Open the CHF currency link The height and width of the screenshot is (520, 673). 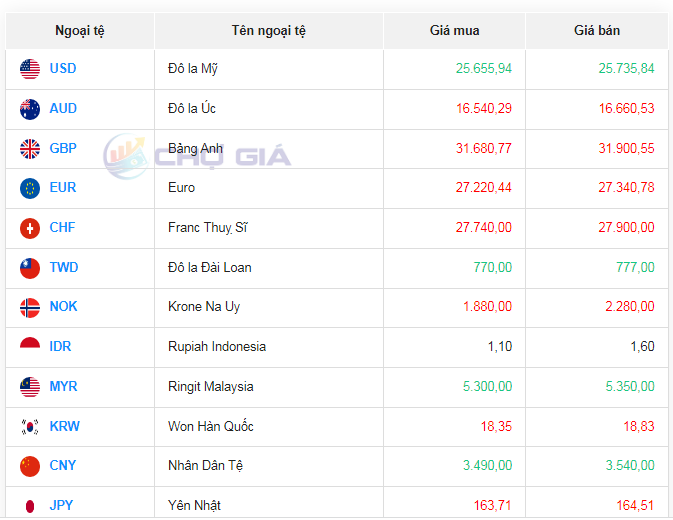[x=62, y=227]
